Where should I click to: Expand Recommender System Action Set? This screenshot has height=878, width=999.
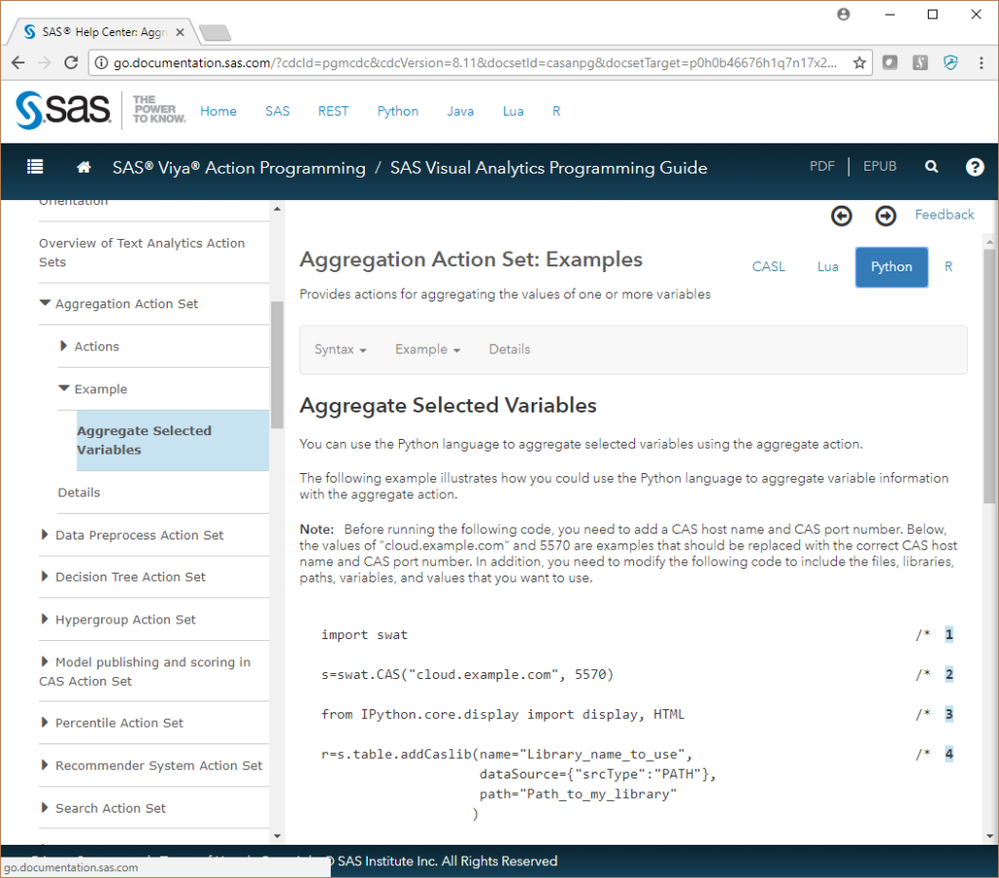click(44, 765)
